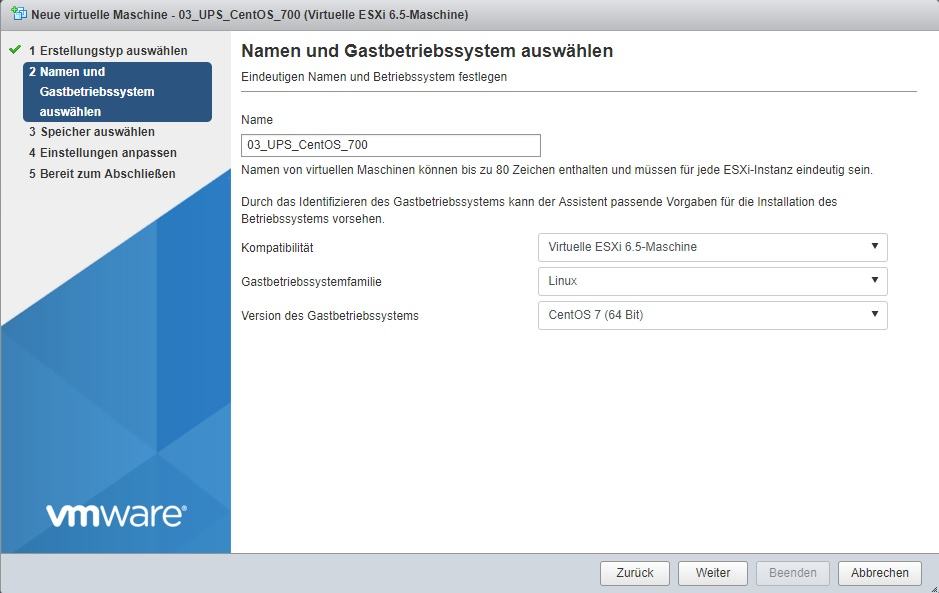Select step 2 Namen und Gastbetriebssystem auswählen
Viewport: 939px width, 593px height.
coord(117,92)
